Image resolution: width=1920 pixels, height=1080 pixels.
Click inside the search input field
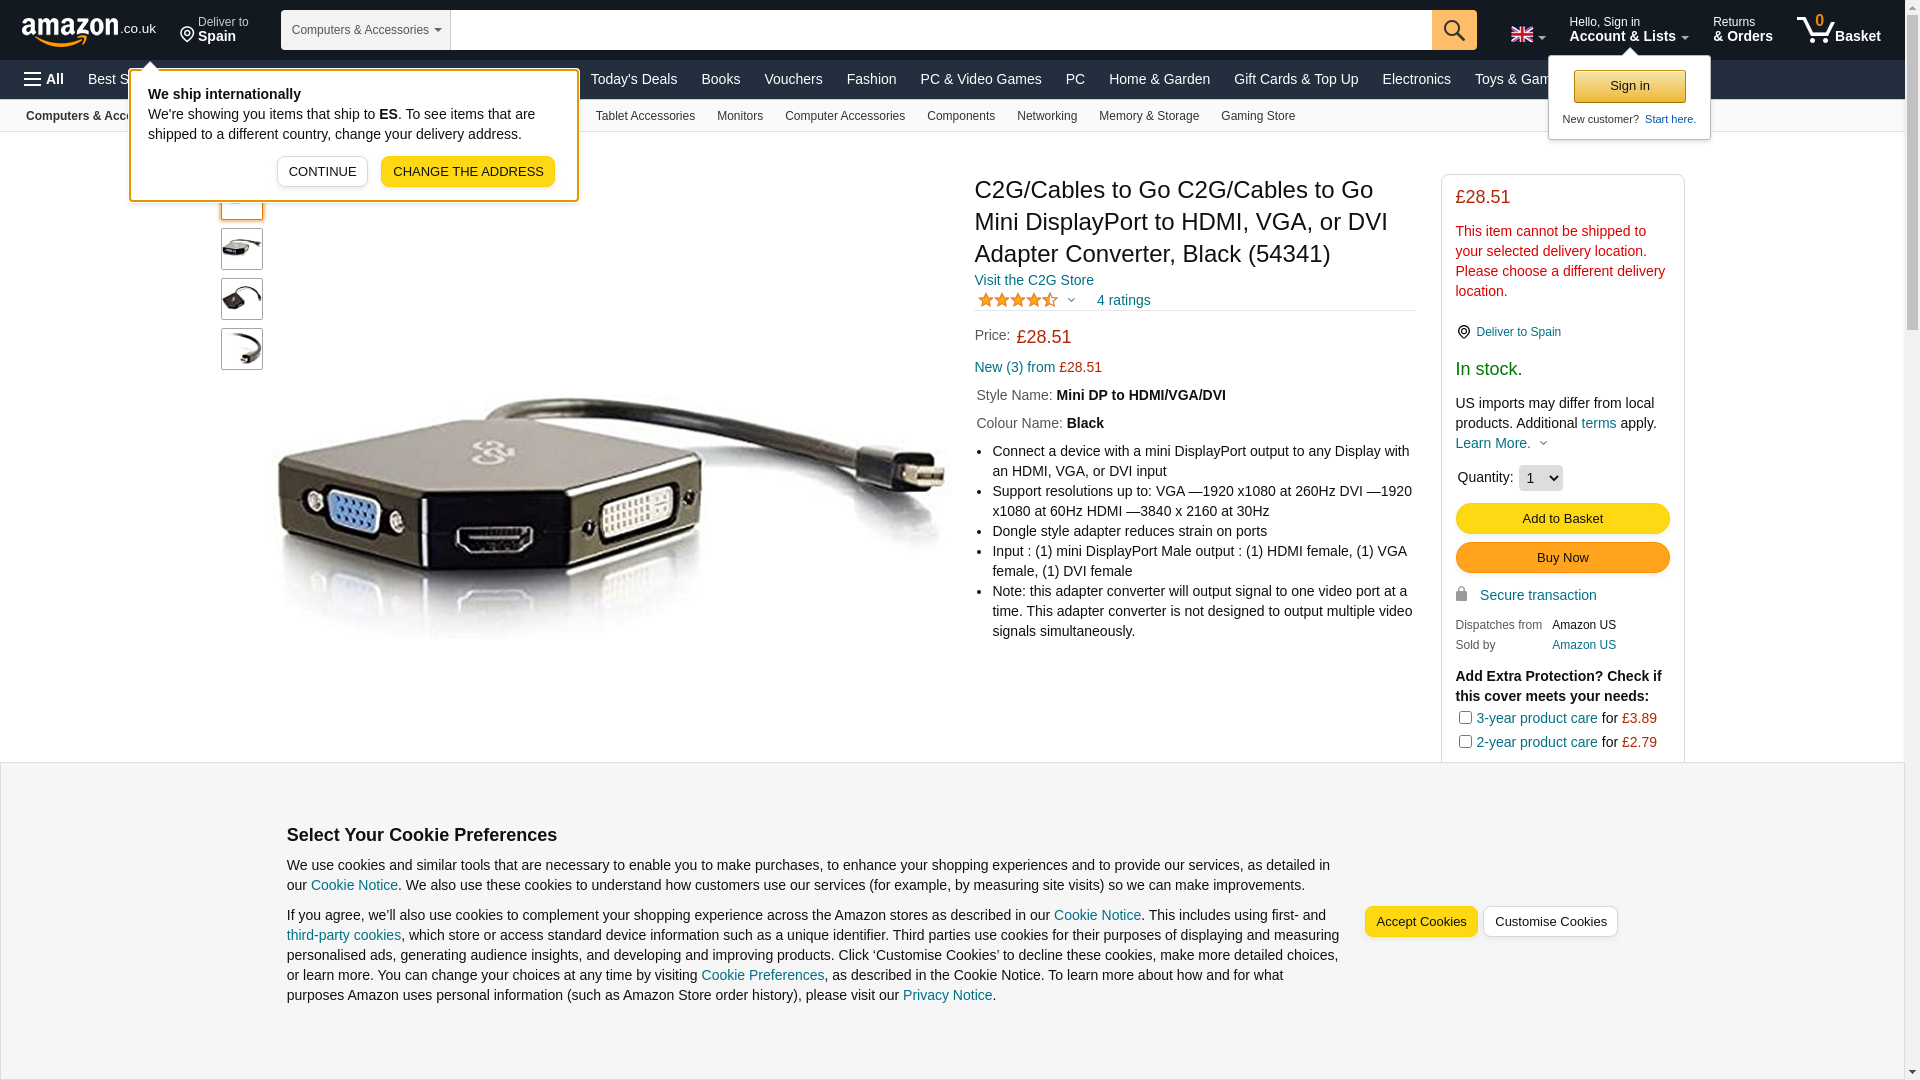941,30
